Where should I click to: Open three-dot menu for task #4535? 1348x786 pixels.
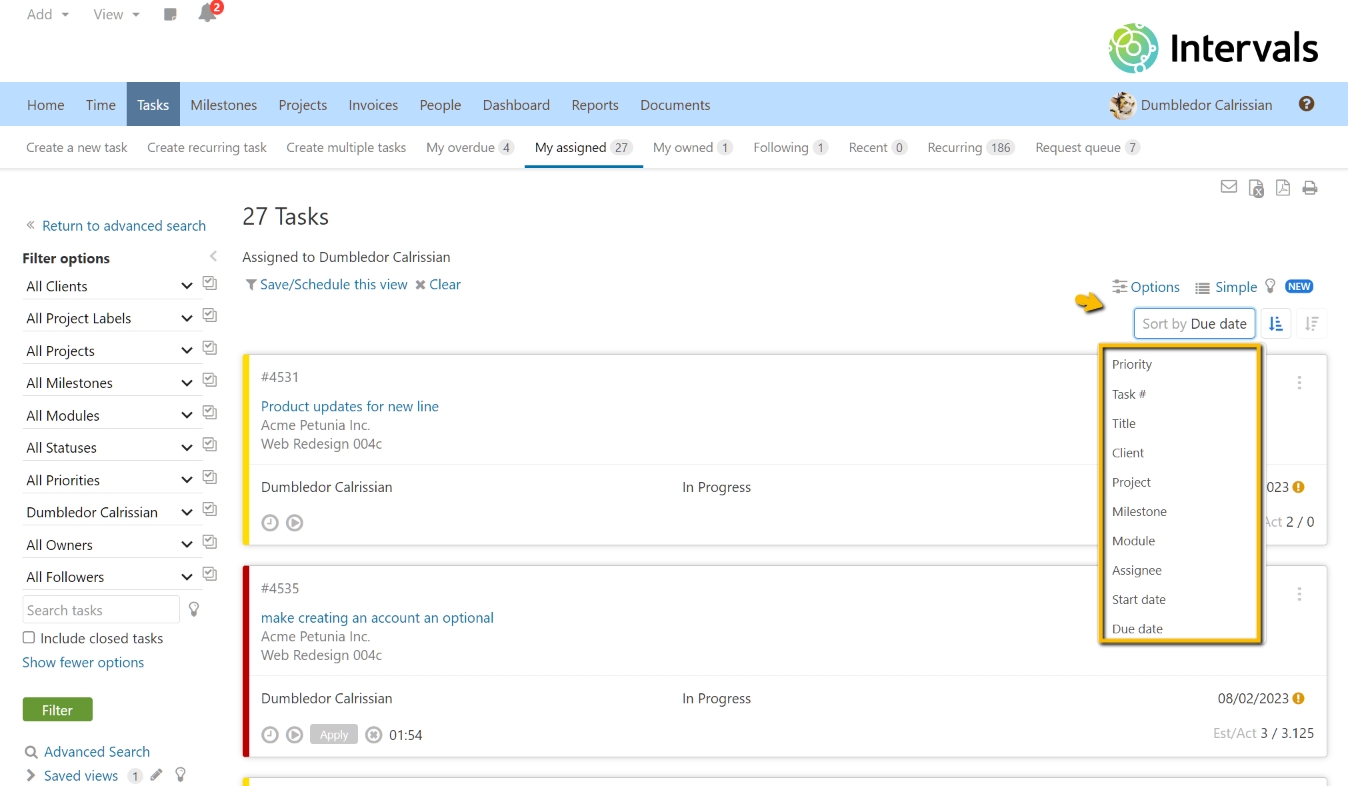[x=1299, y=594]
